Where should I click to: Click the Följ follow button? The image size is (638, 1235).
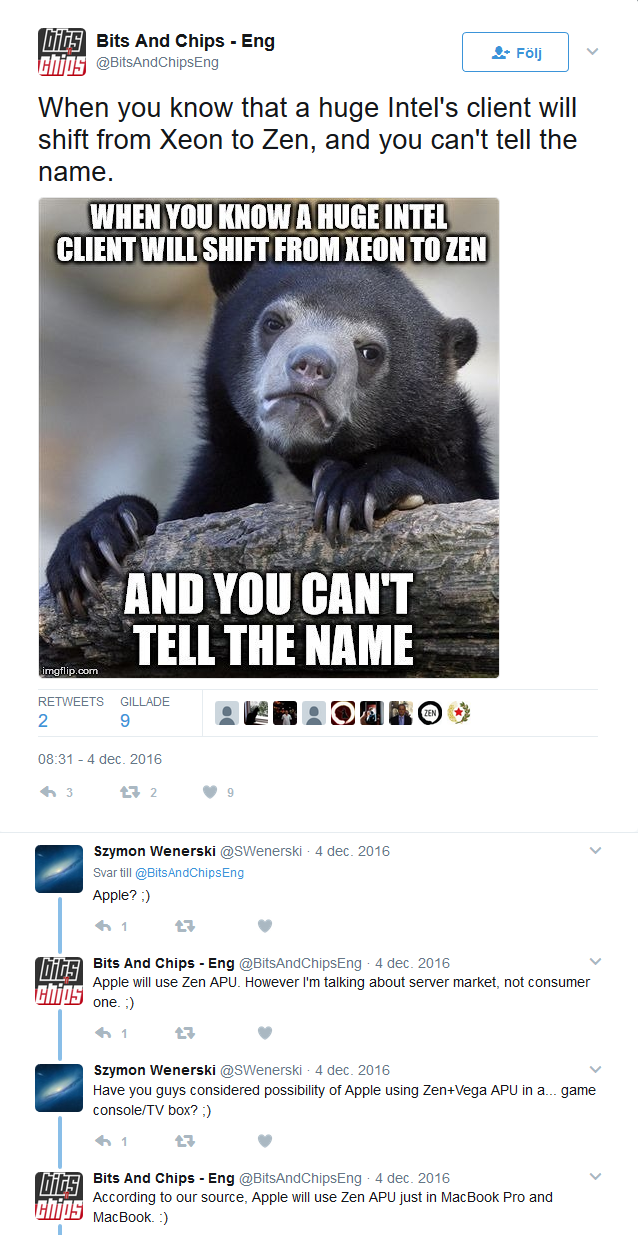click(x=515, y=52)
